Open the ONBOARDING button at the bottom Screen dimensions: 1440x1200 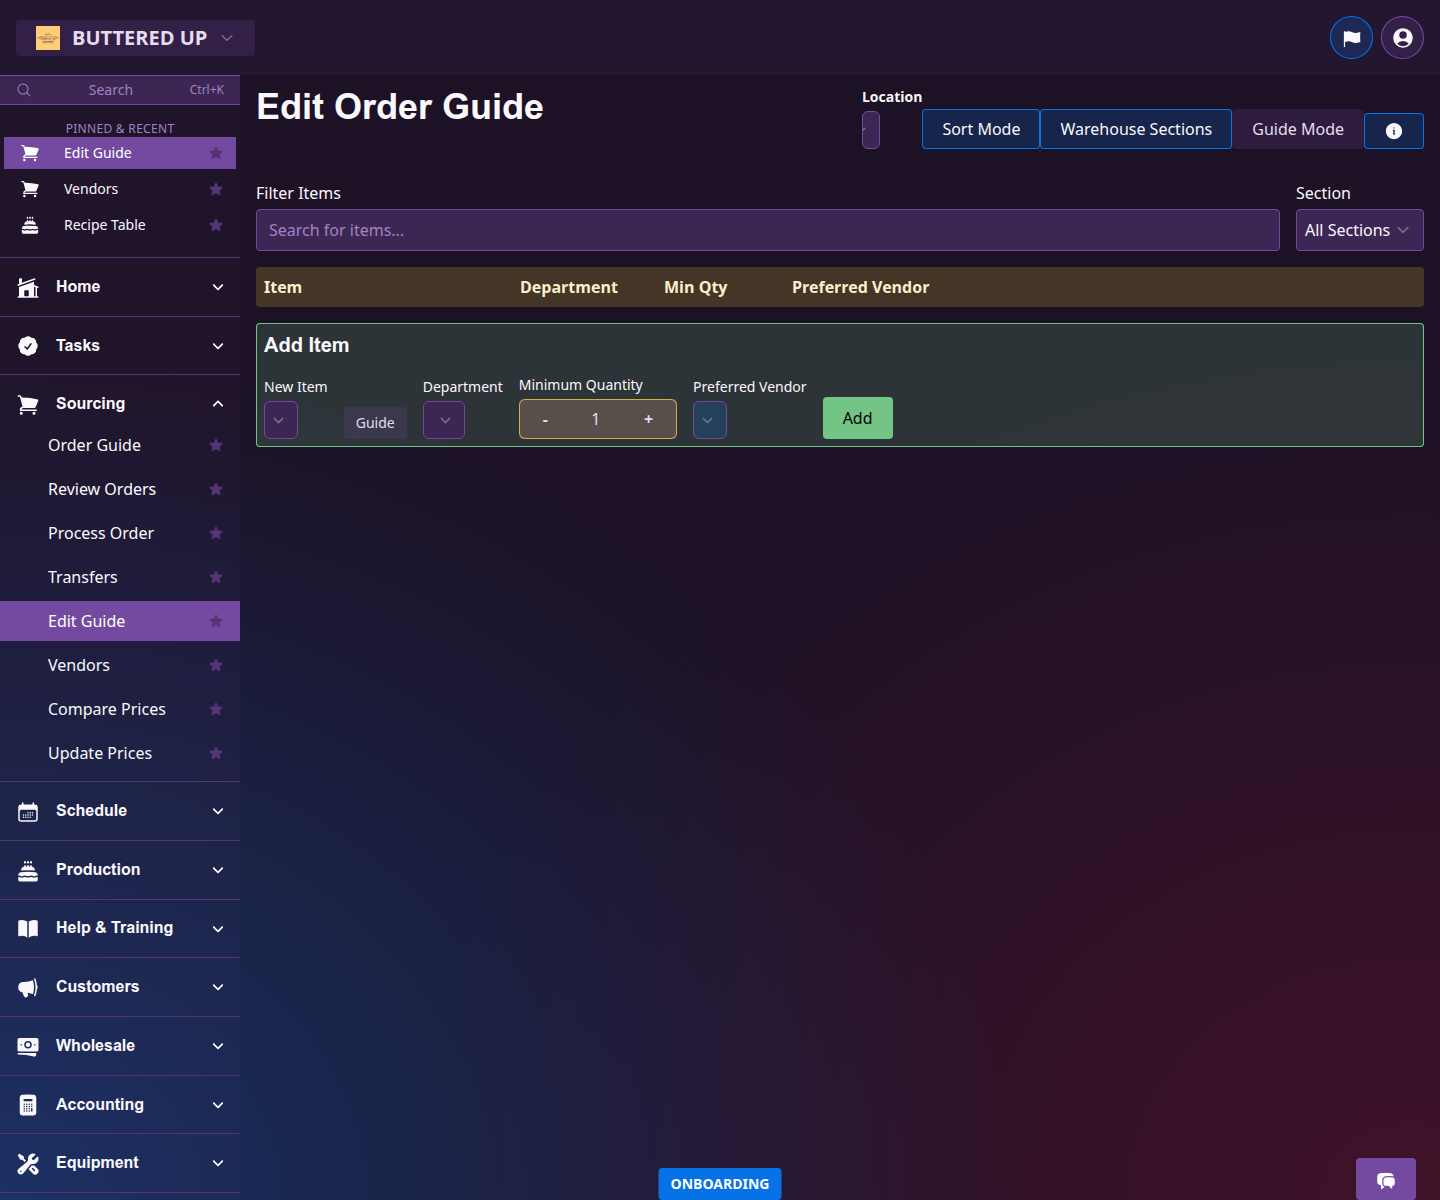tap(719, 1184)
